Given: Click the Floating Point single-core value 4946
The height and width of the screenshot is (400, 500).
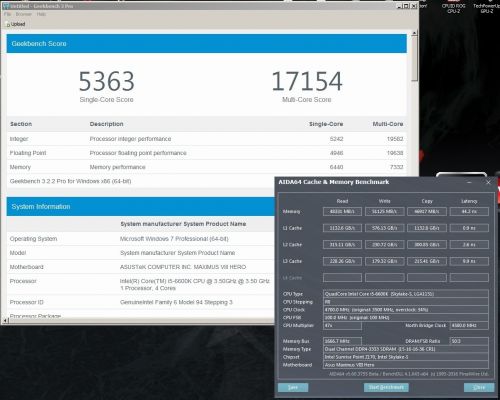Looking at the screenshot, I should coord(336,153).
